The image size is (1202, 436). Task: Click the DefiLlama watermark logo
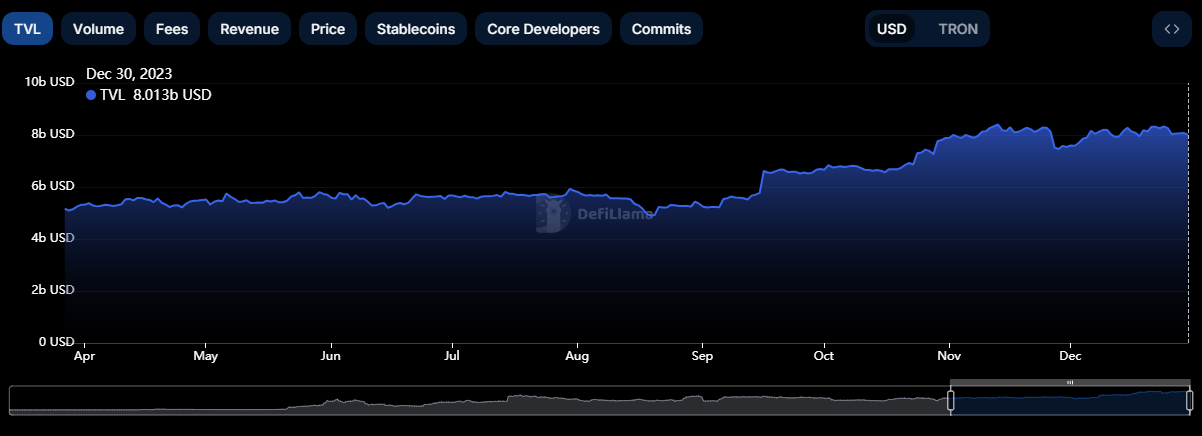(x=553, y=213)
